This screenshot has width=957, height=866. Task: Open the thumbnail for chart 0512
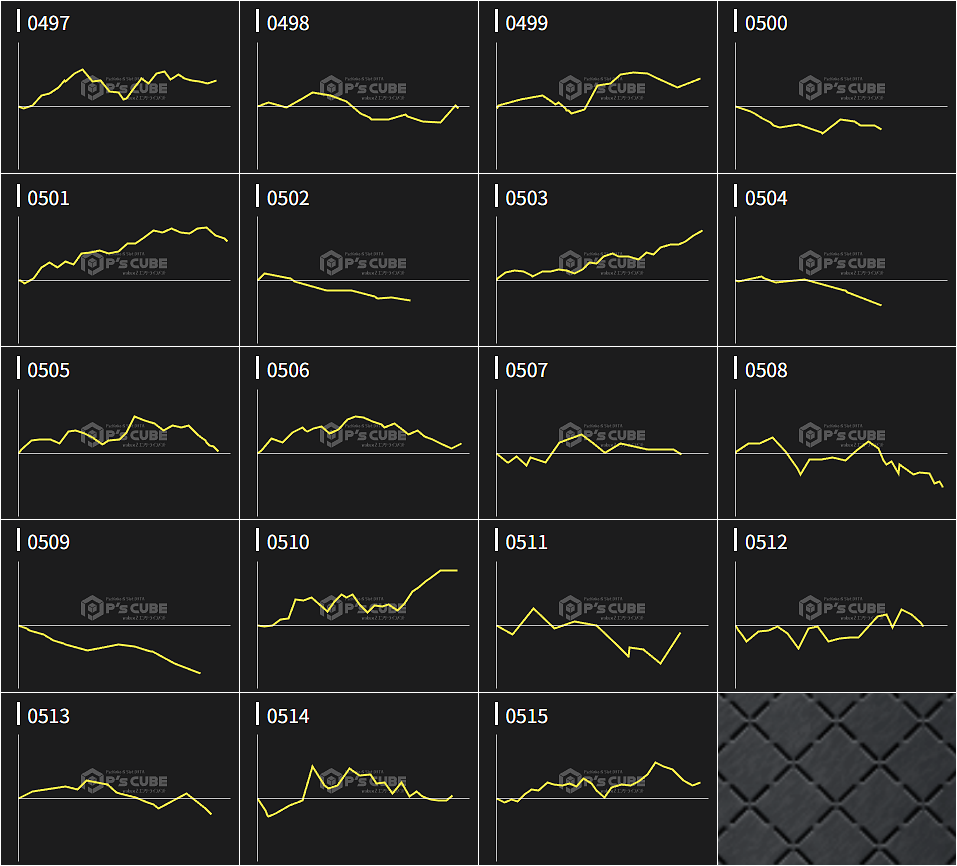tap(837, 606)
